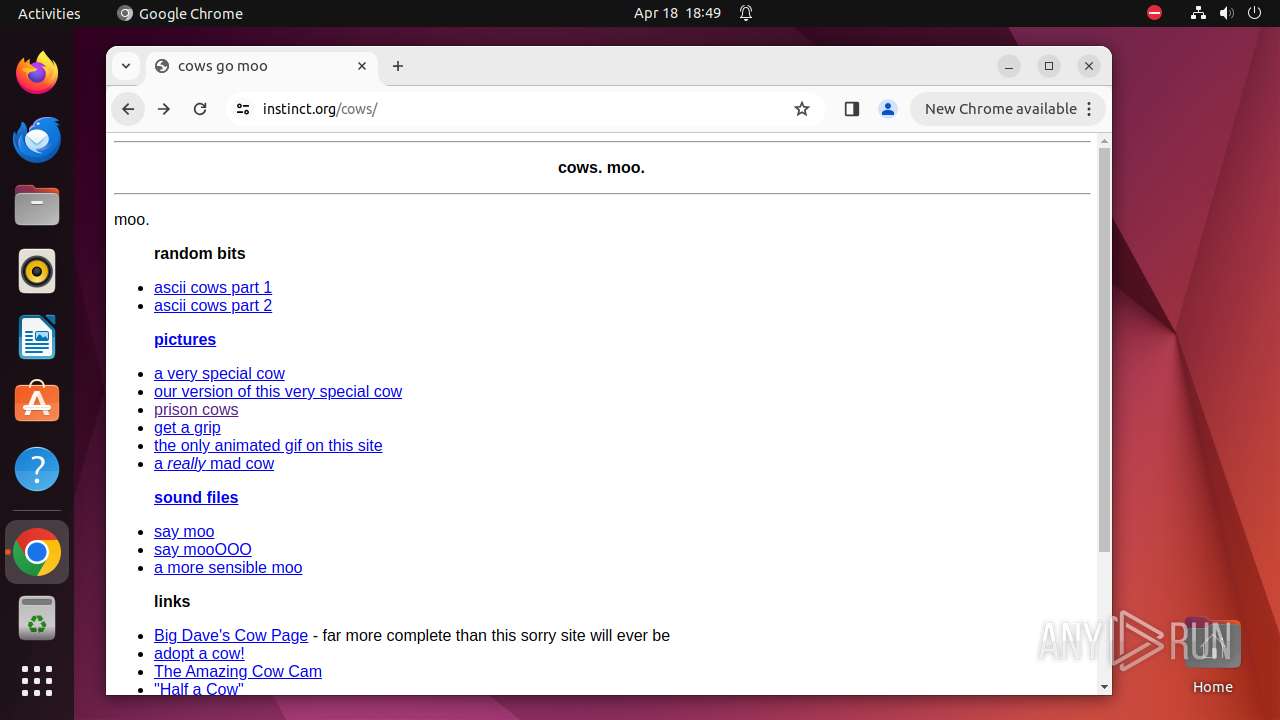Open get a grip link
The width and height of the screenshot is (1280, 720).
tap(187, 427)
